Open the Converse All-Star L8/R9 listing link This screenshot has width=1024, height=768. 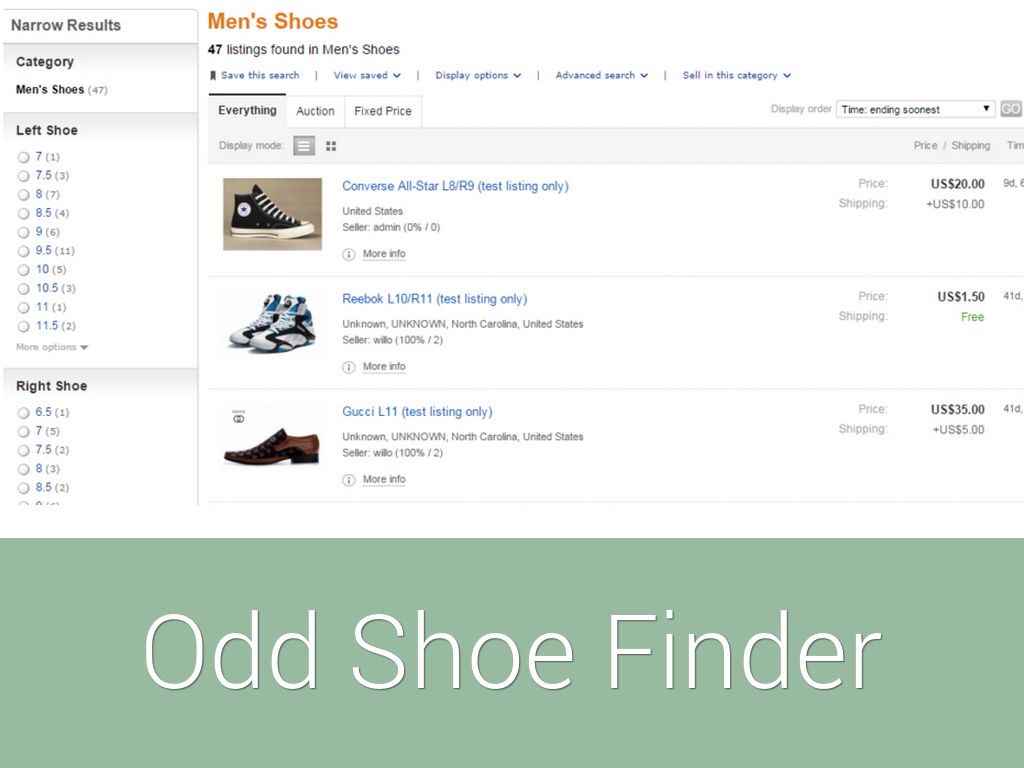point(455,186)
